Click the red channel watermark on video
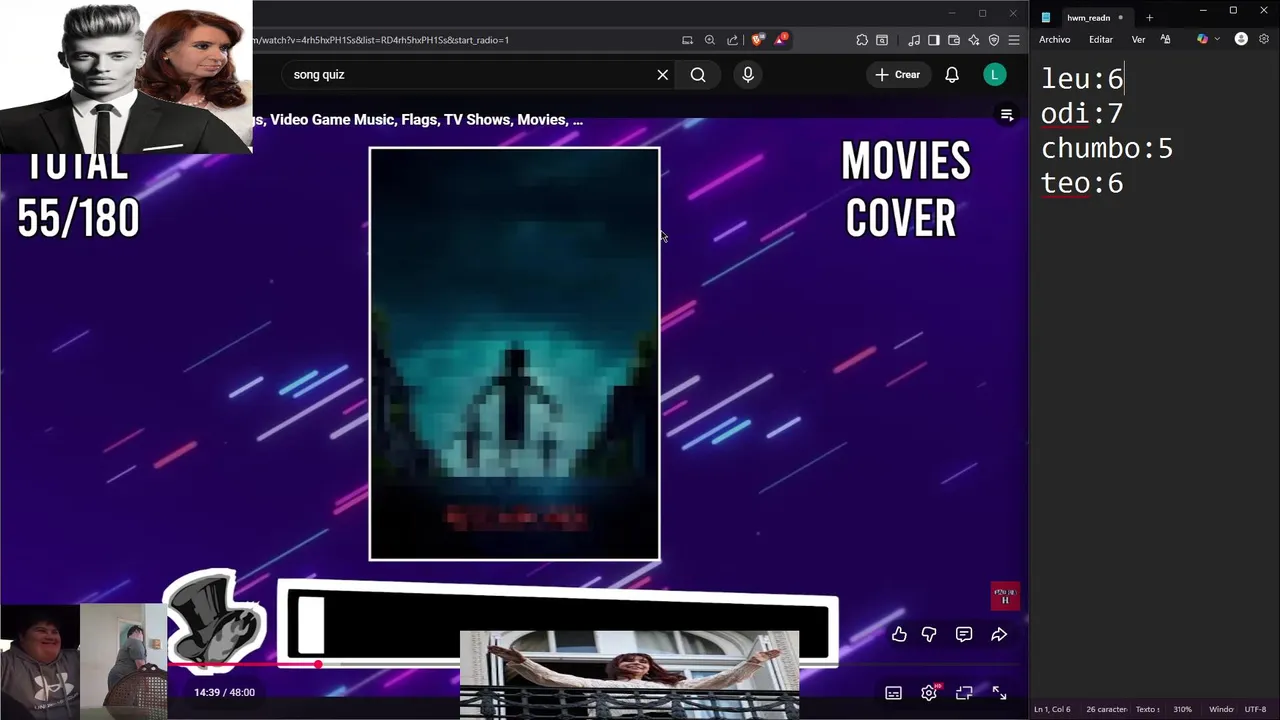The height and width of the screenshot is (720, 1280). (1005, 596)
